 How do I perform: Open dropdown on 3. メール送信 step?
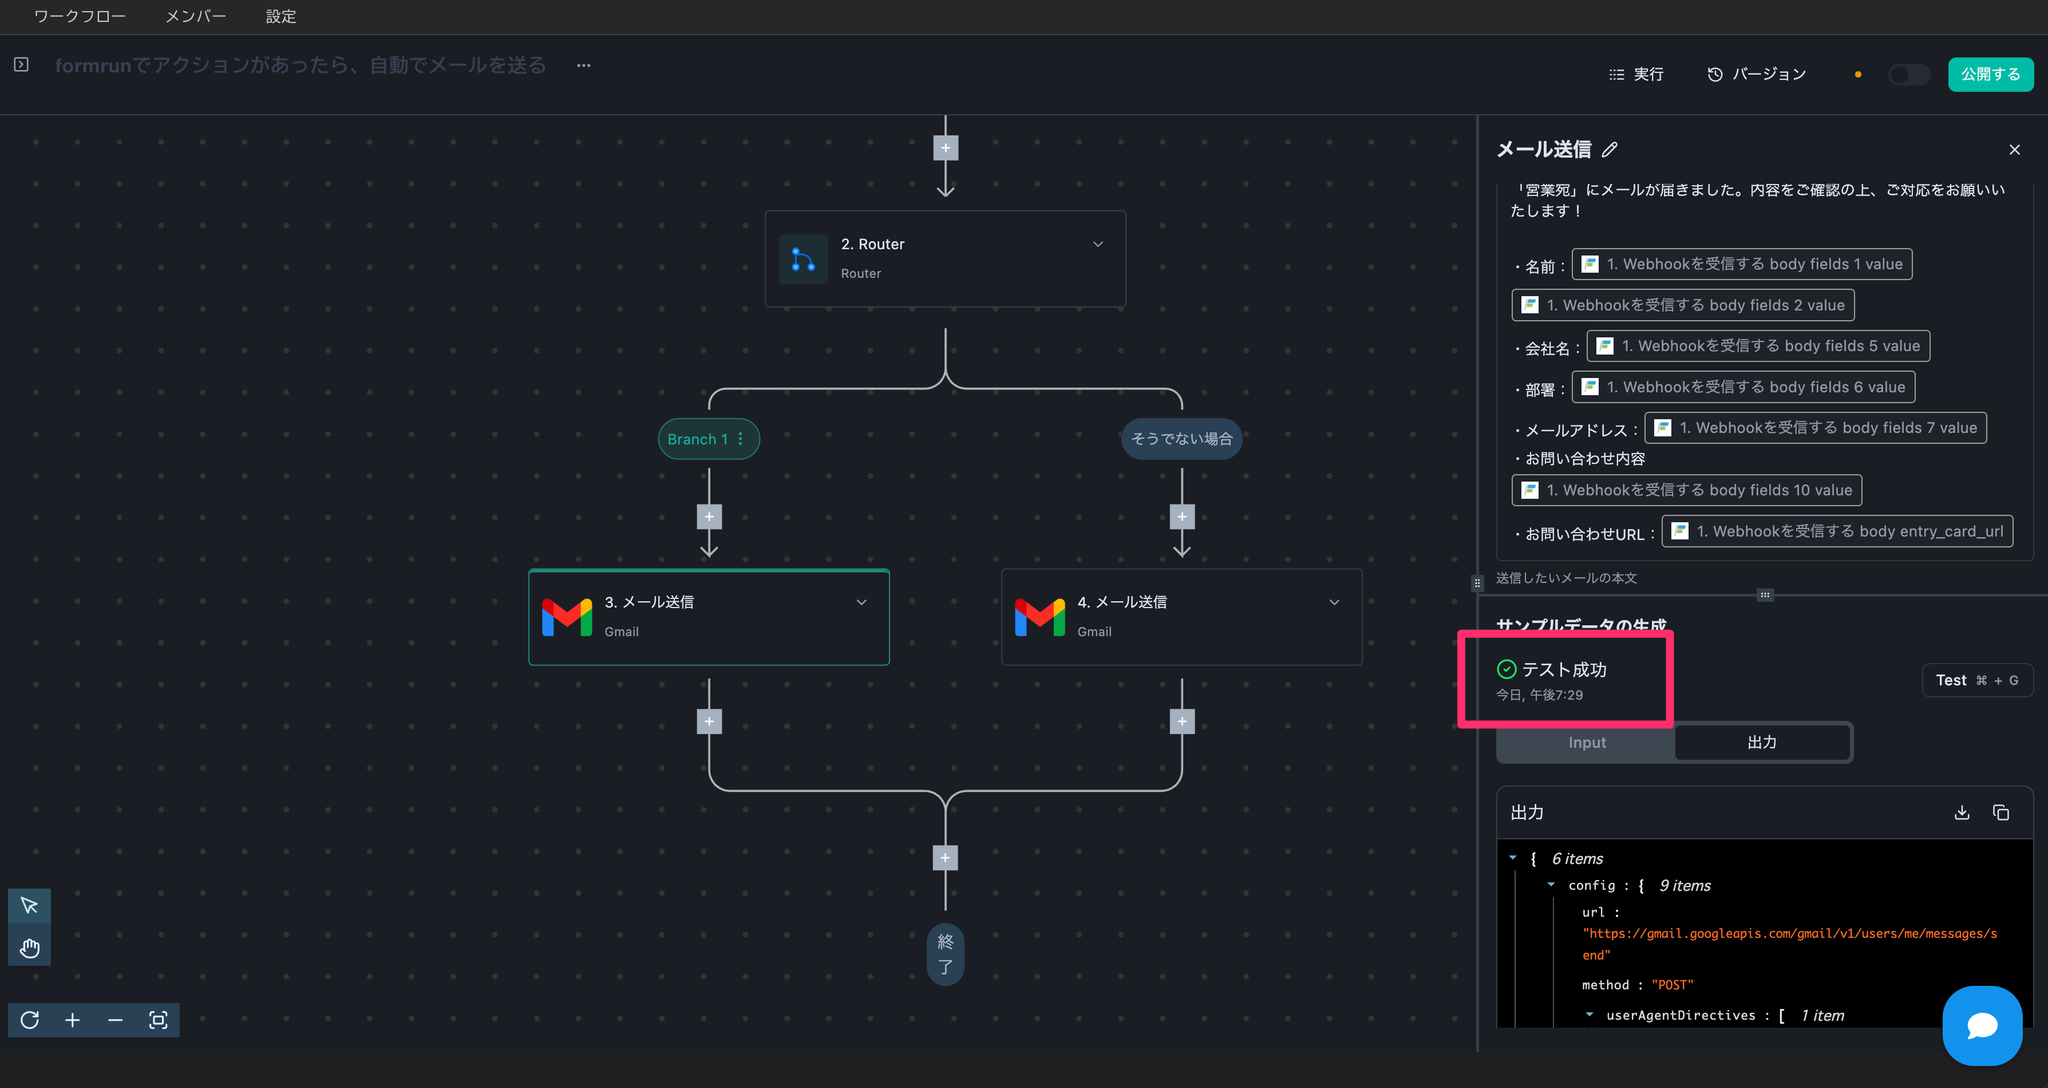pyautogui.click(x=861, y=602)
